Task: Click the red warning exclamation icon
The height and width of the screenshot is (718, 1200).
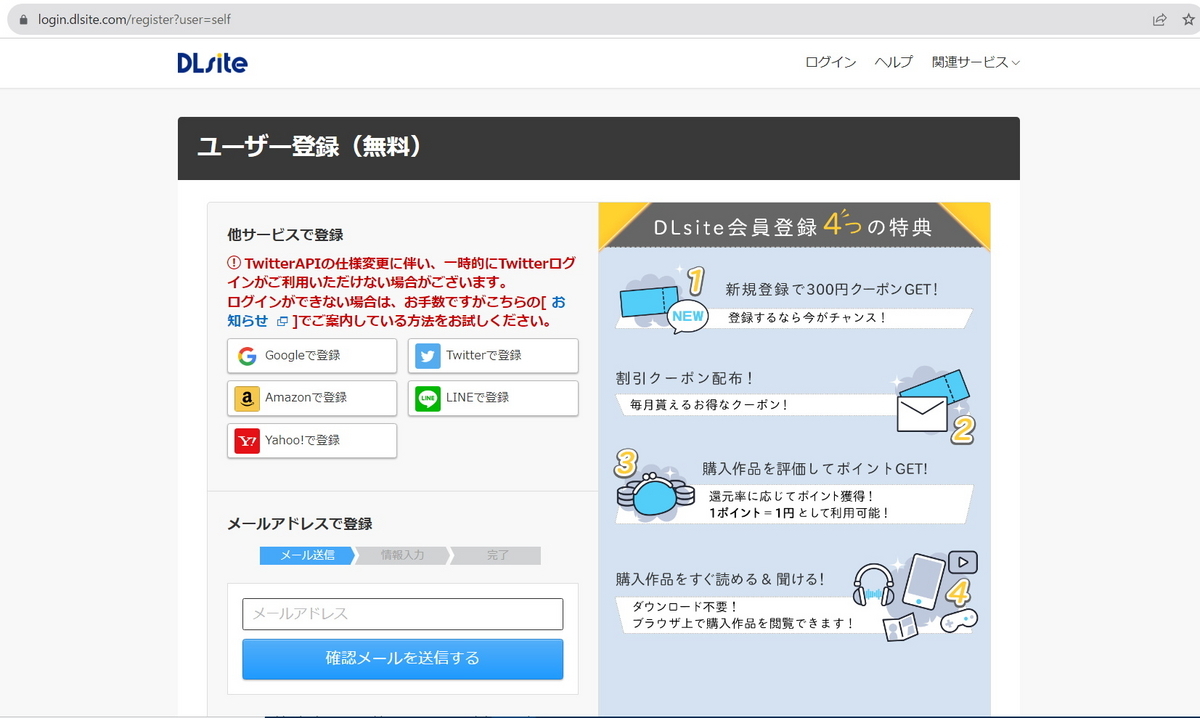Action: (x=234, y=263)
